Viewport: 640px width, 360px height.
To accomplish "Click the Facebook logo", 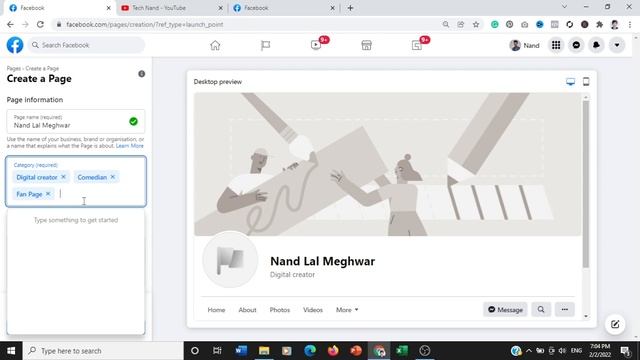I will tap(15, 45).
